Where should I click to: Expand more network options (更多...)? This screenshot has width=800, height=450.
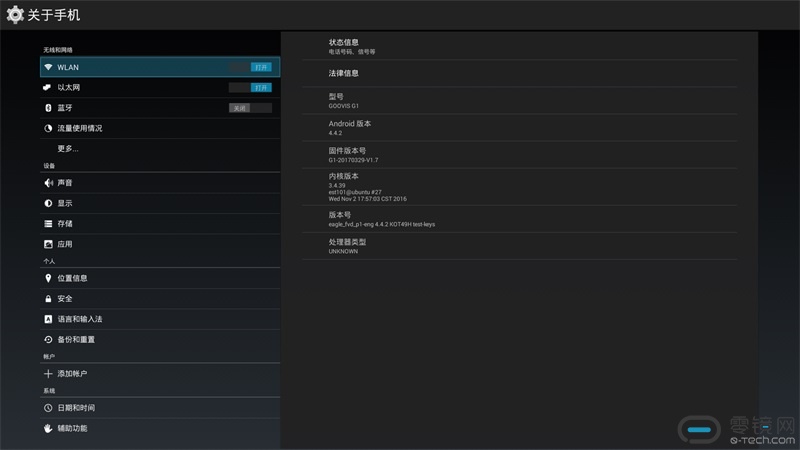pos(68,148)
